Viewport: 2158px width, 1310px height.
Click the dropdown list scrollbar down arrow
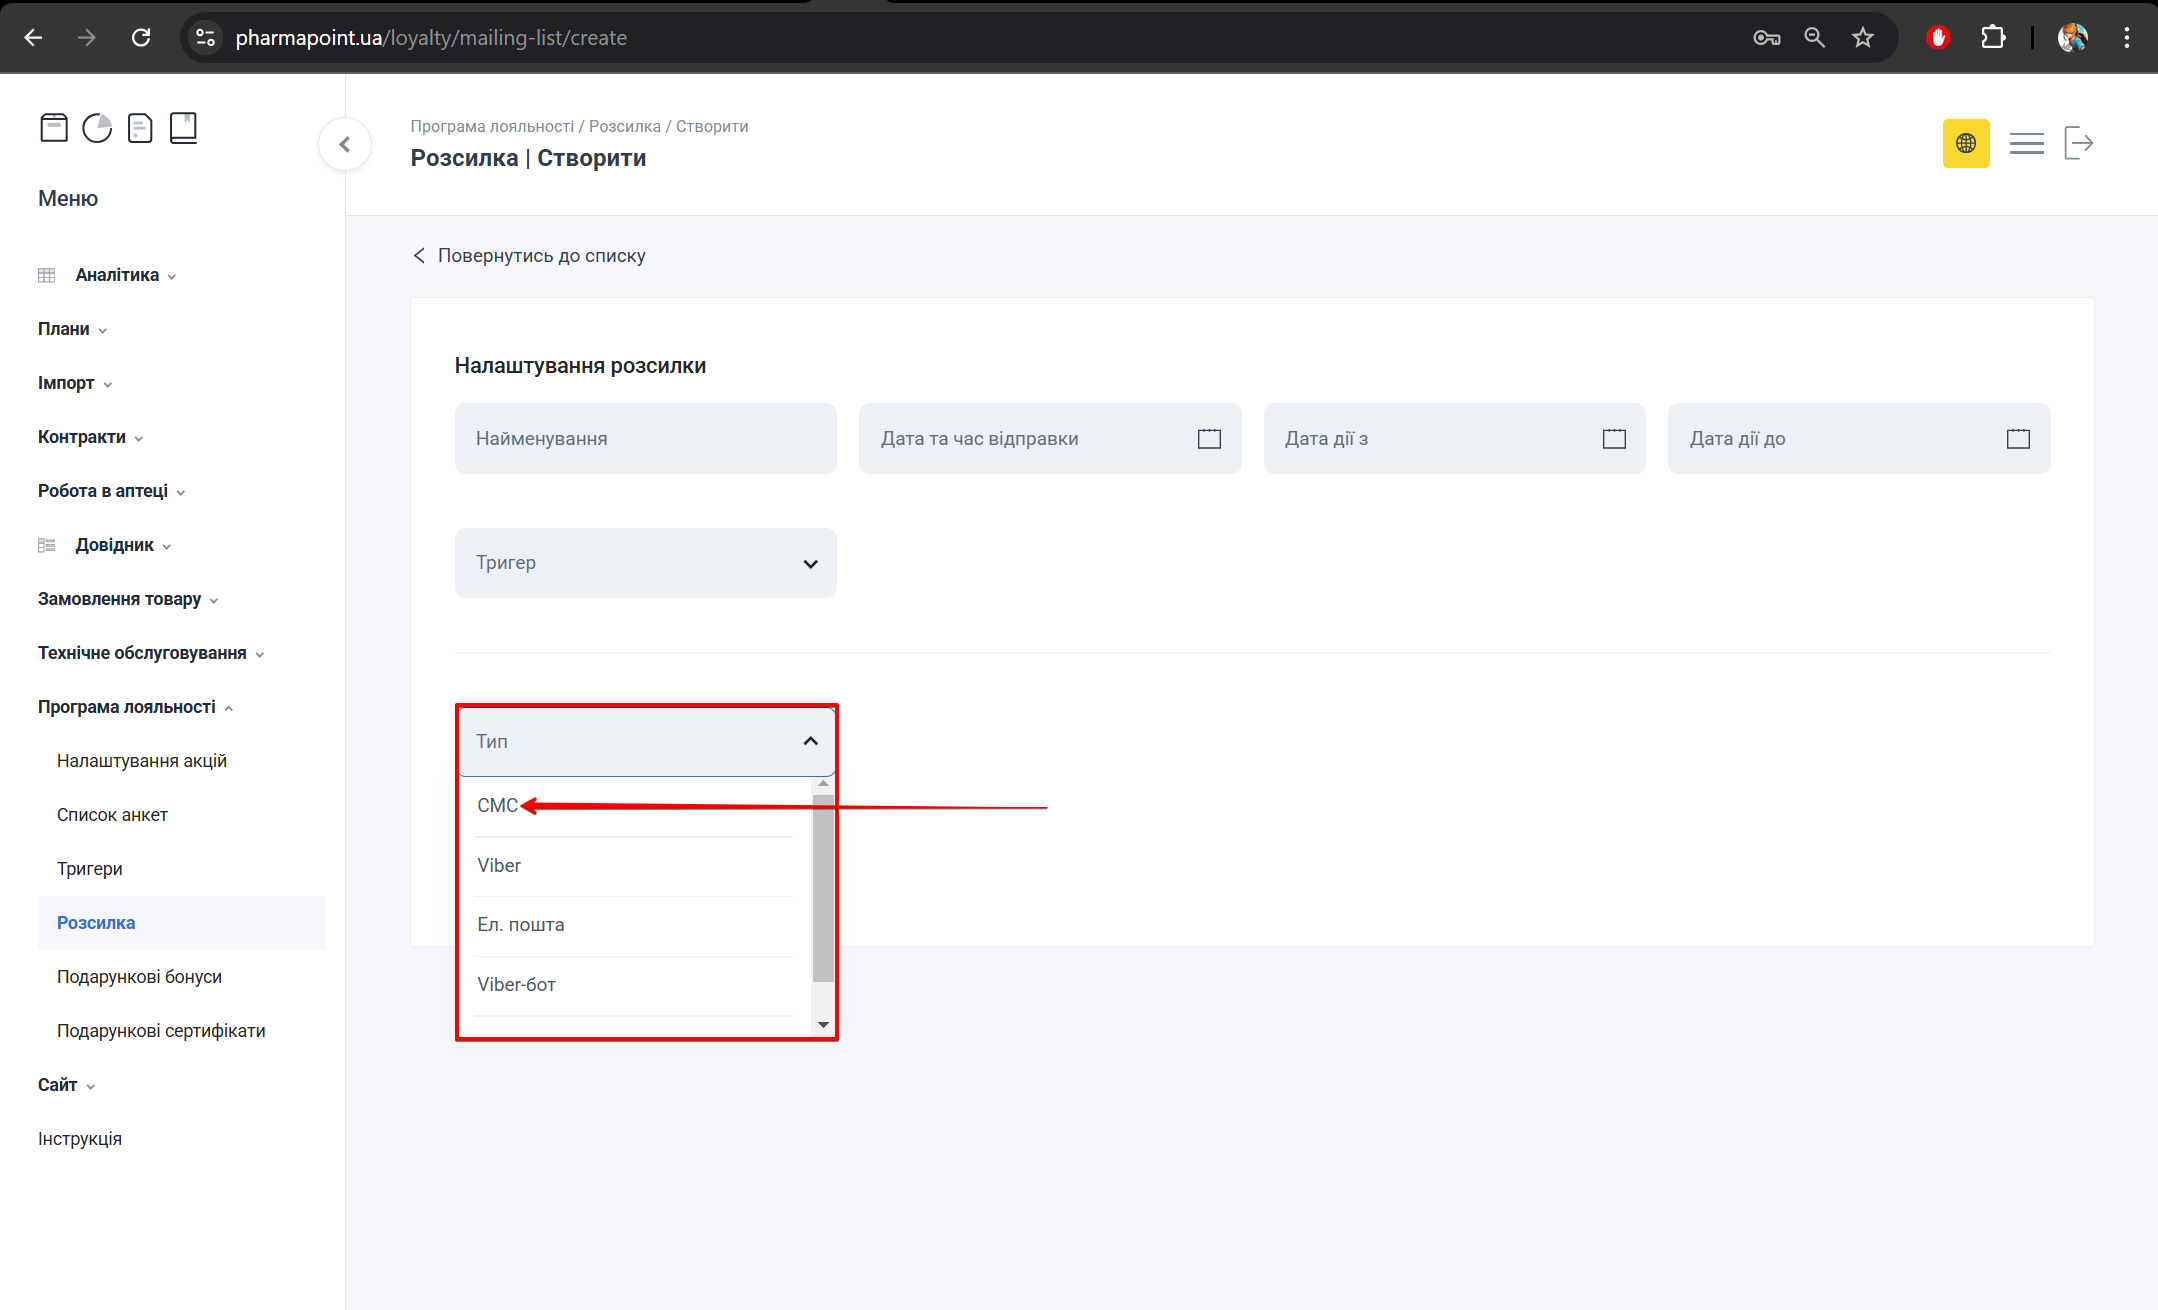tap(823, 1024)
